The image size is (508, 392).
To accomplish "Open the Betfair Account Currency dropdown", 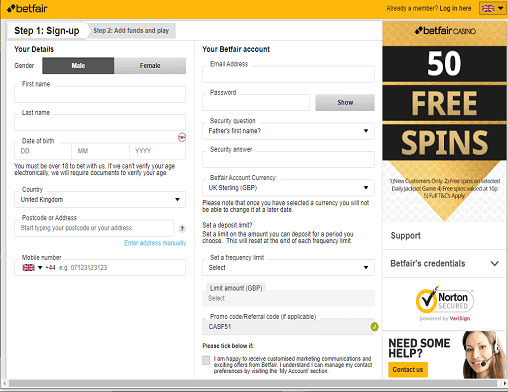I will coord(288,188).
